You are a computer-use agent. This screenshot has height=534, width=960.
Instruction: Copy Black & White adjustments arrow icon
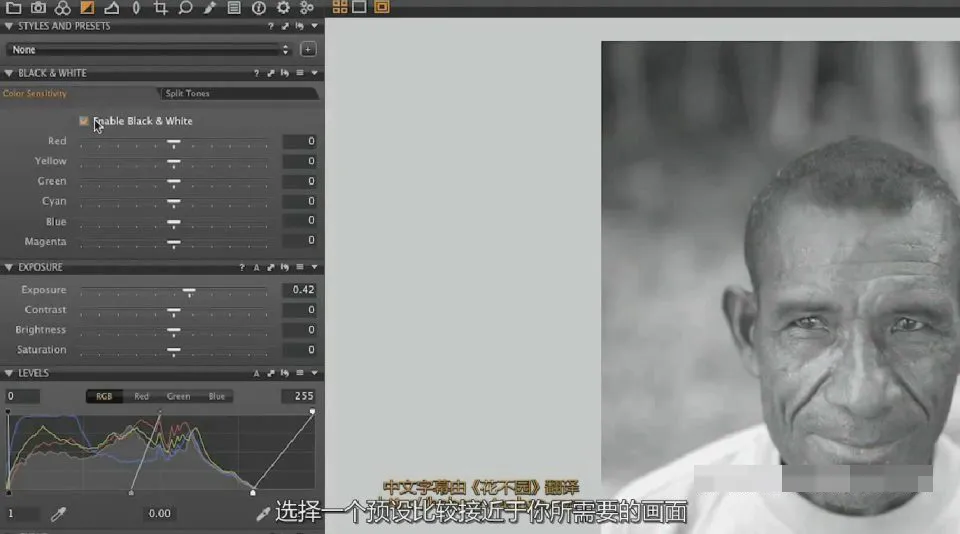tap(271, 73)
